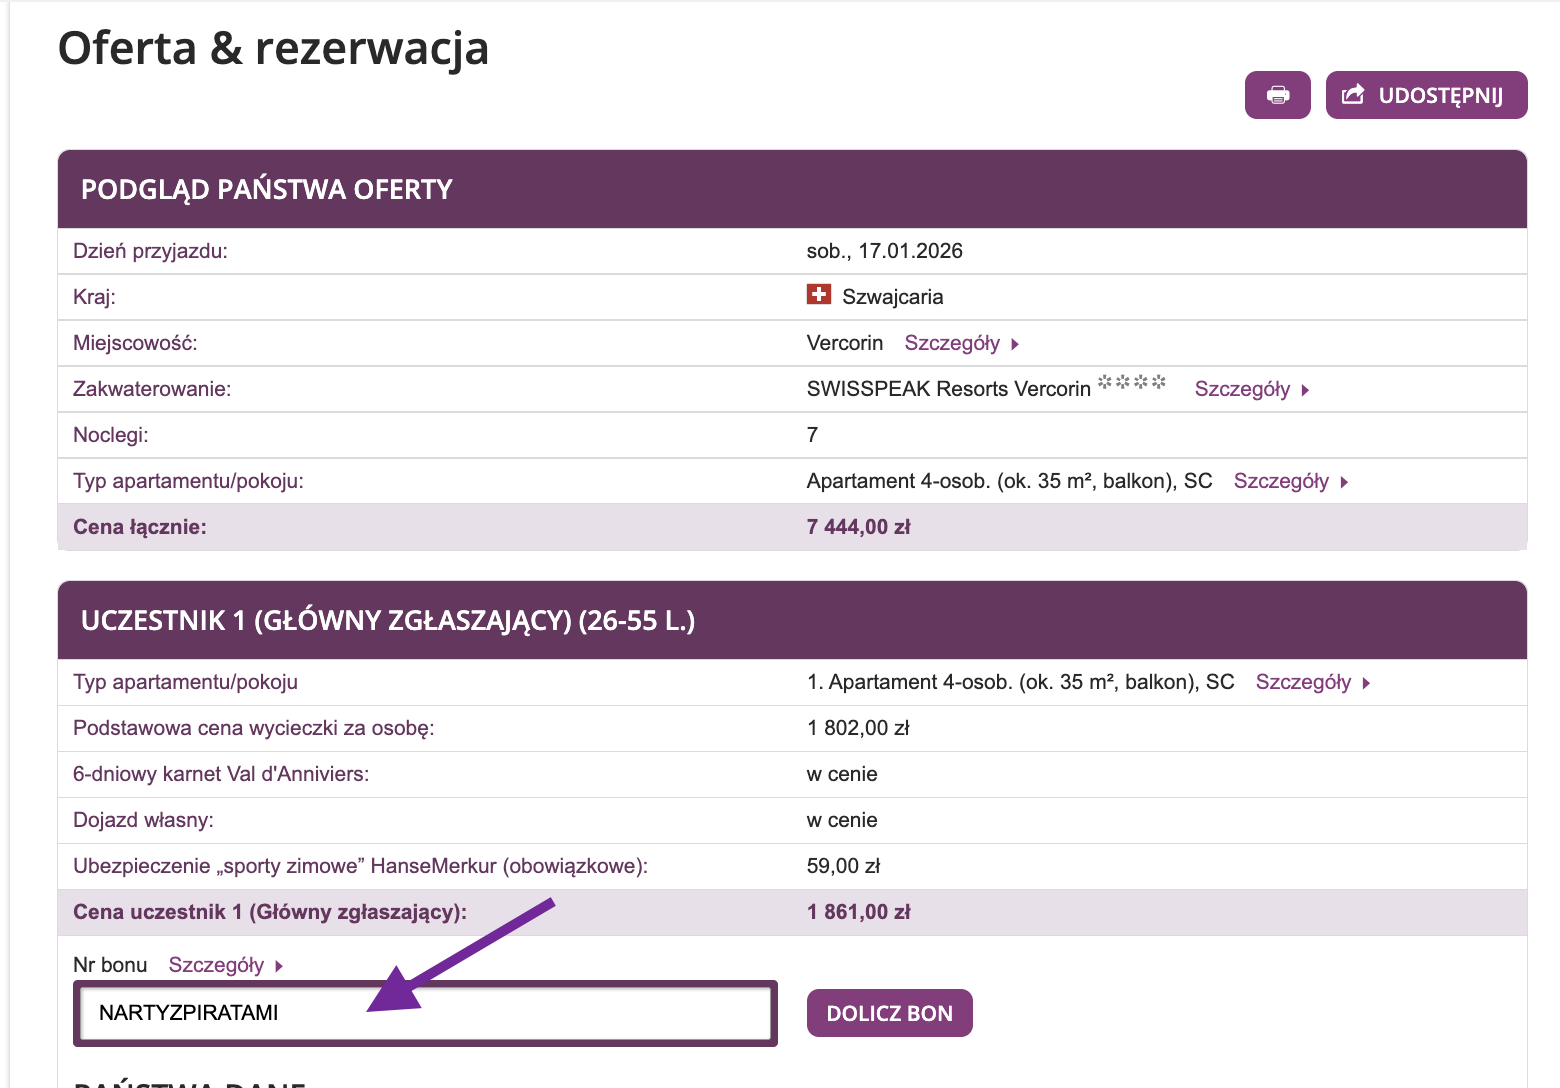Click the chevron beside Miejscowość Szczegóły link

(1014, 344)
